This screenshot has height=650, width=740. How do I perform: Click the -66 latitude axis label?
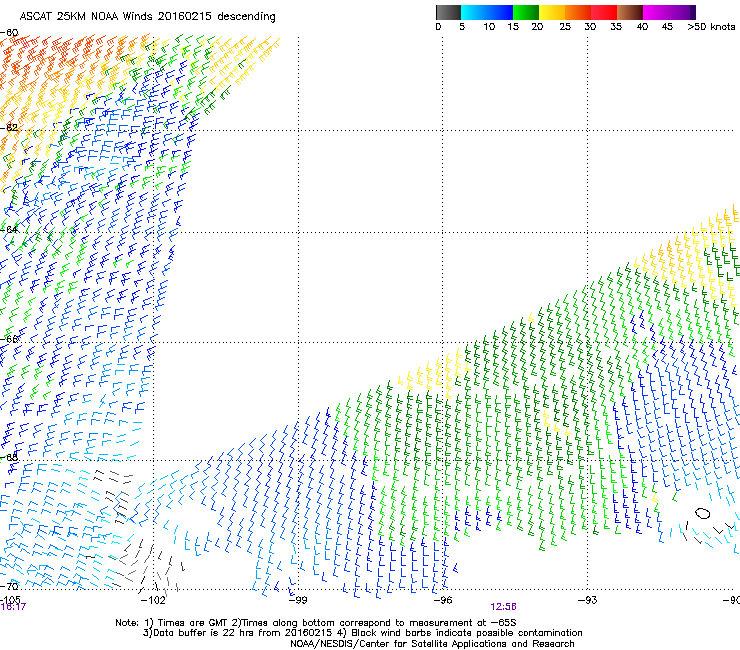[x=9, y=339]
